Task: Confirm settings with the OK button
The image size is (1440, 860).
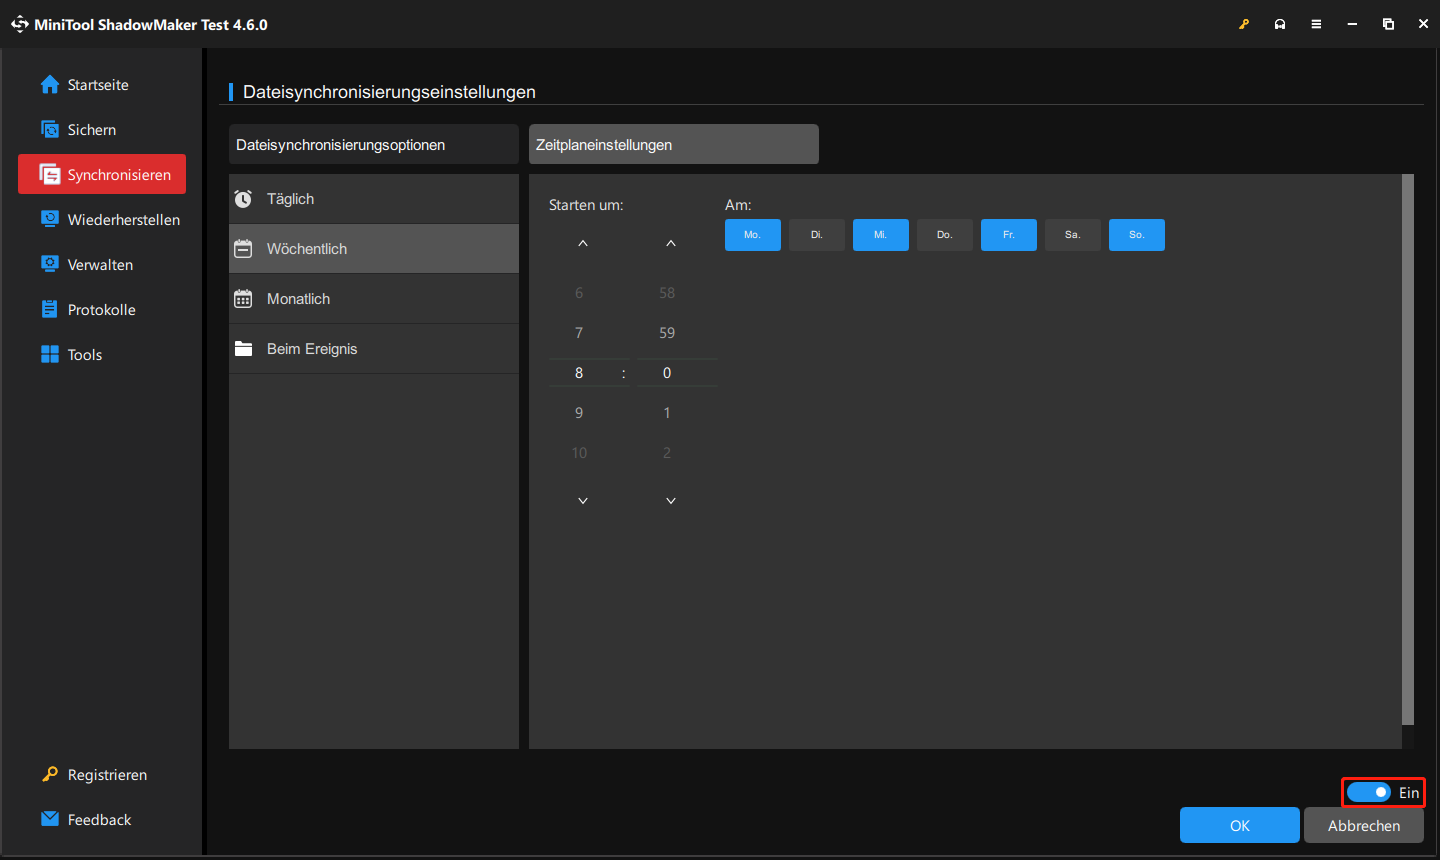Action: [x=1240, y=825]
